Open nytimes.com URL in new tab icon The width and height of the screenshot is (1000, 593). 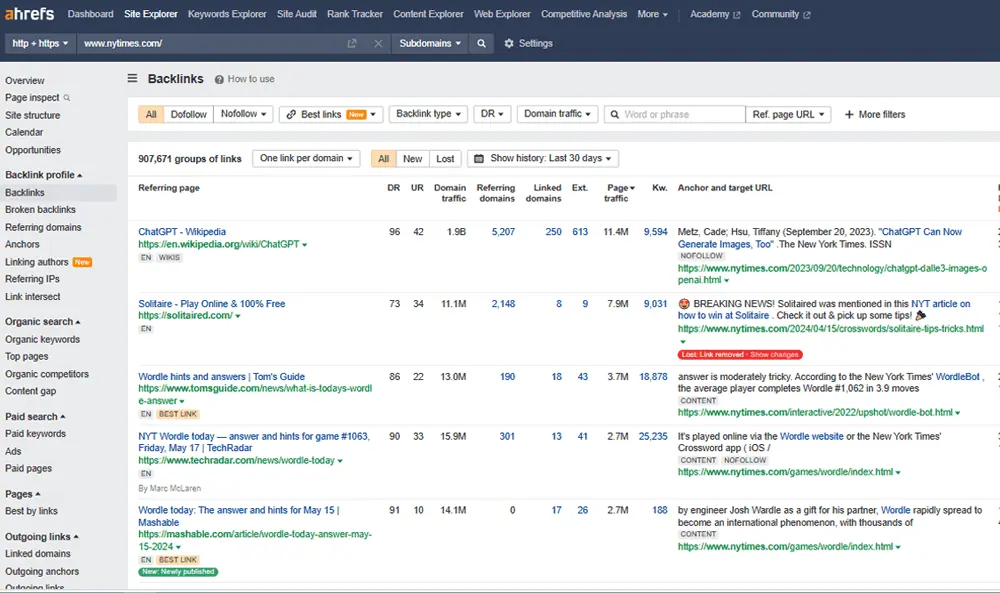352,44
